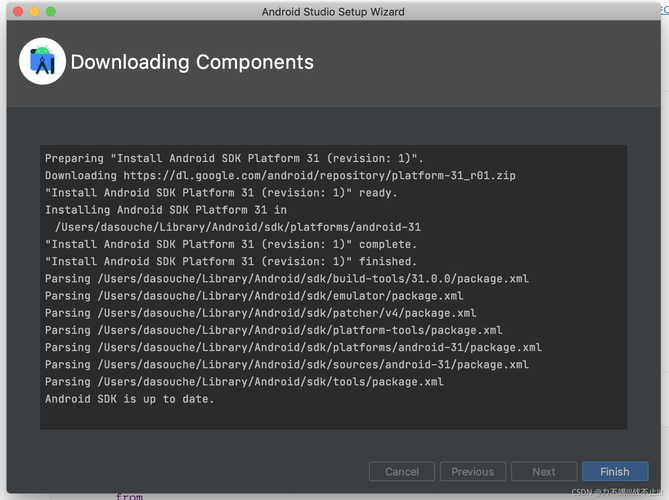Select the build-tools/31.0.0 package.xml parsing line
This screenshot has height=500, width=669.
pyautogui.click(x=287, y=279)
